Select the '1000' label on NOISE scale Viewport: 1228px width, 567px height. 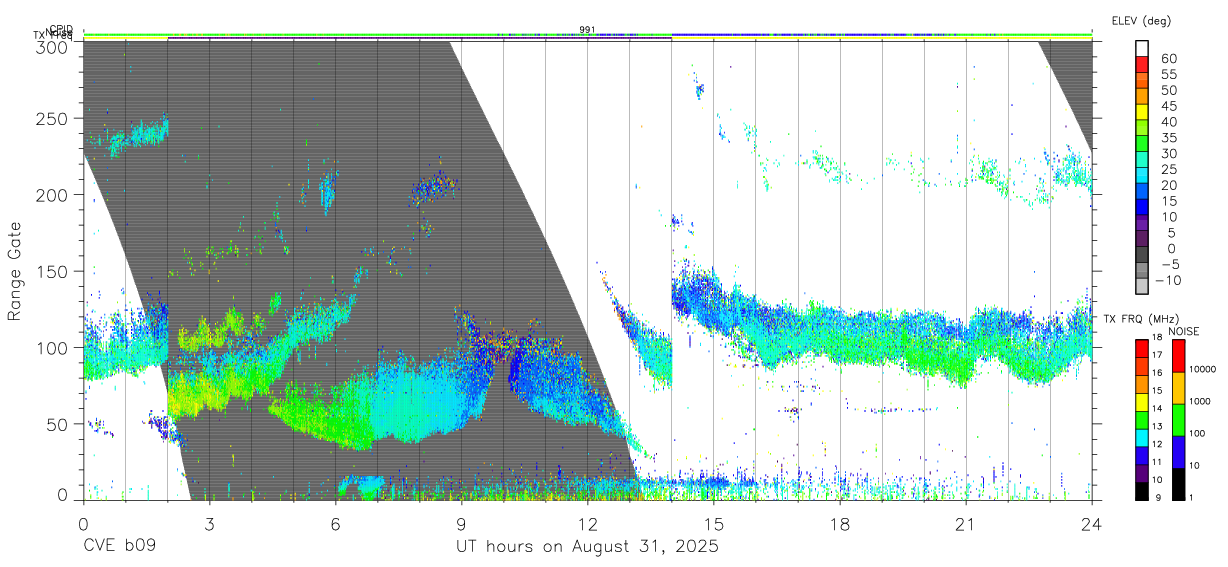pyautogui.click(x=1201, y=402)
